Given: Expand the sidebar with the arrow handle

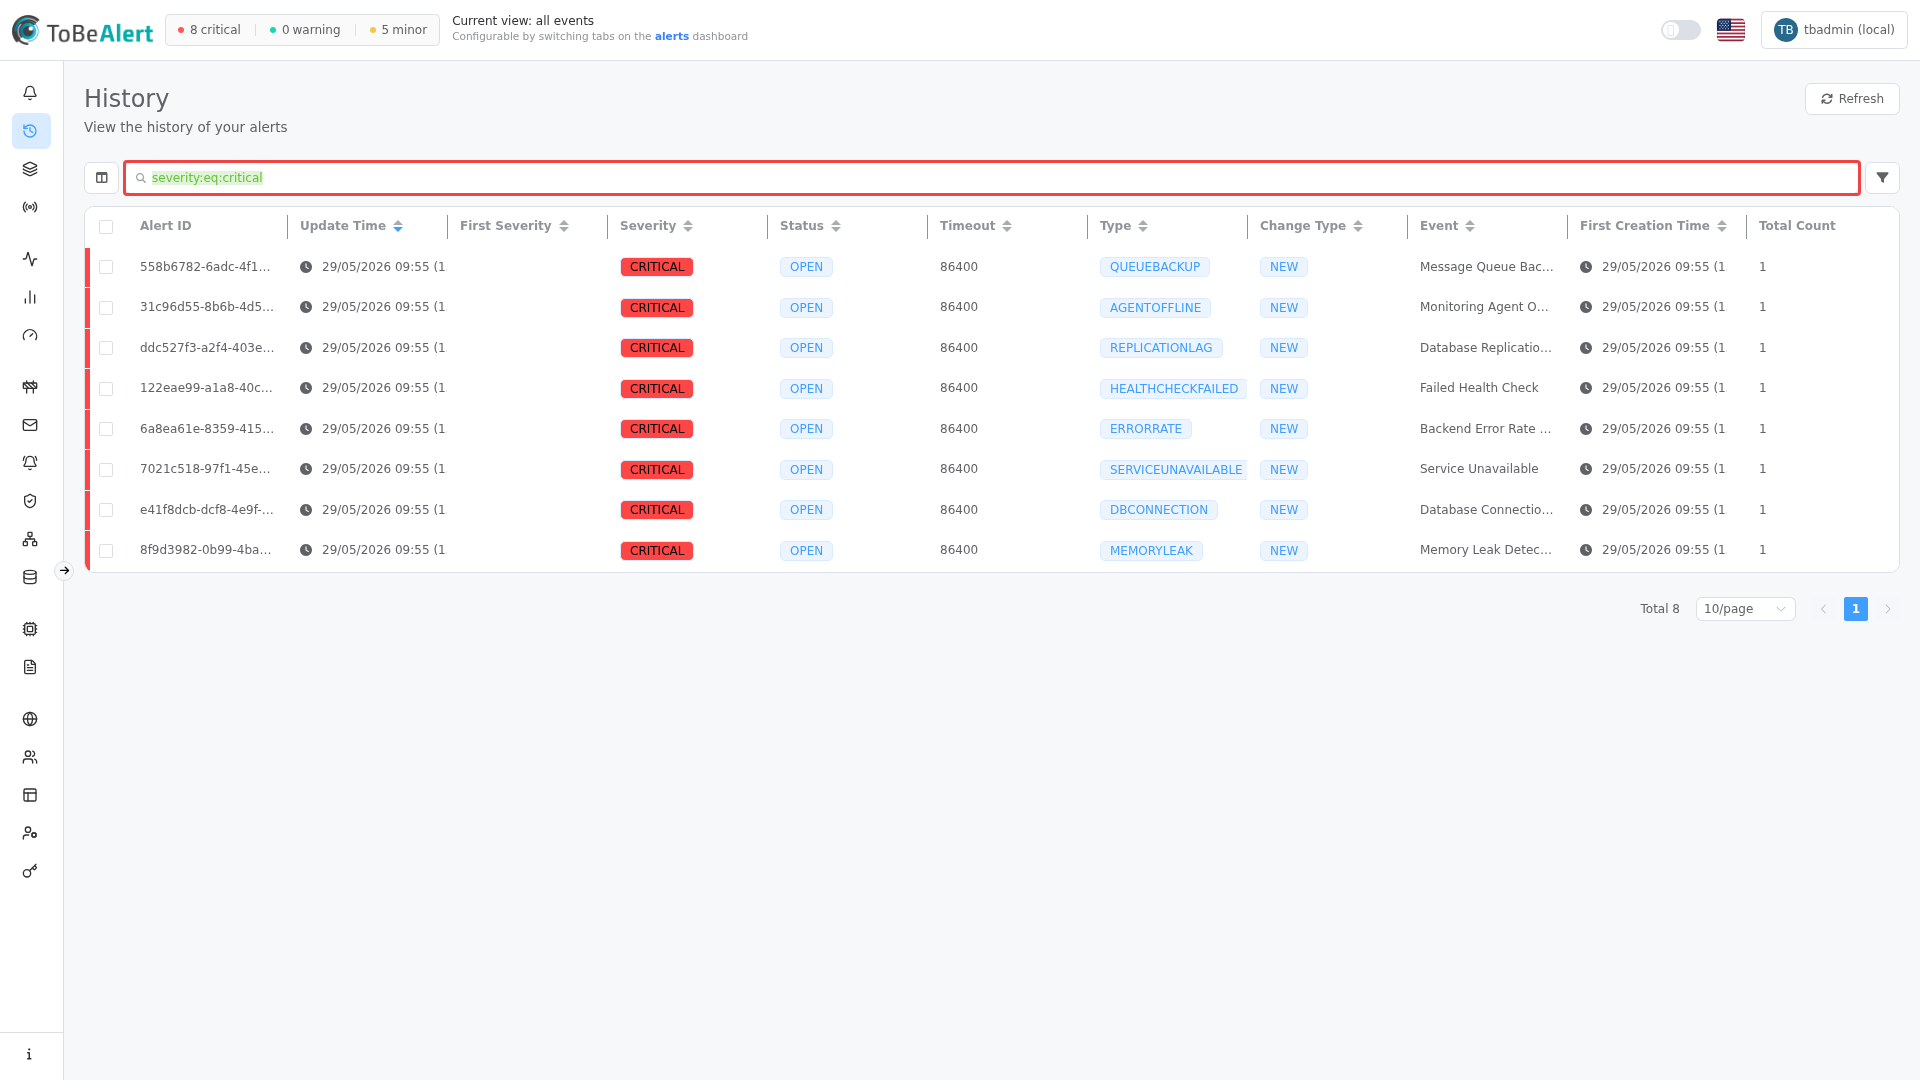Looking at the screenshot, I should coord(64,571).
